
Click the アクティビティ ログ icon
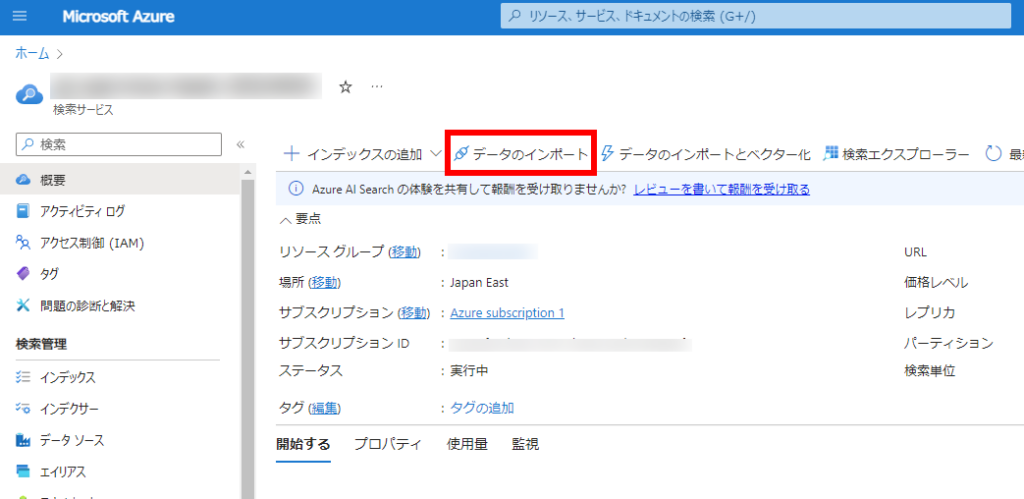coord(24,211)
